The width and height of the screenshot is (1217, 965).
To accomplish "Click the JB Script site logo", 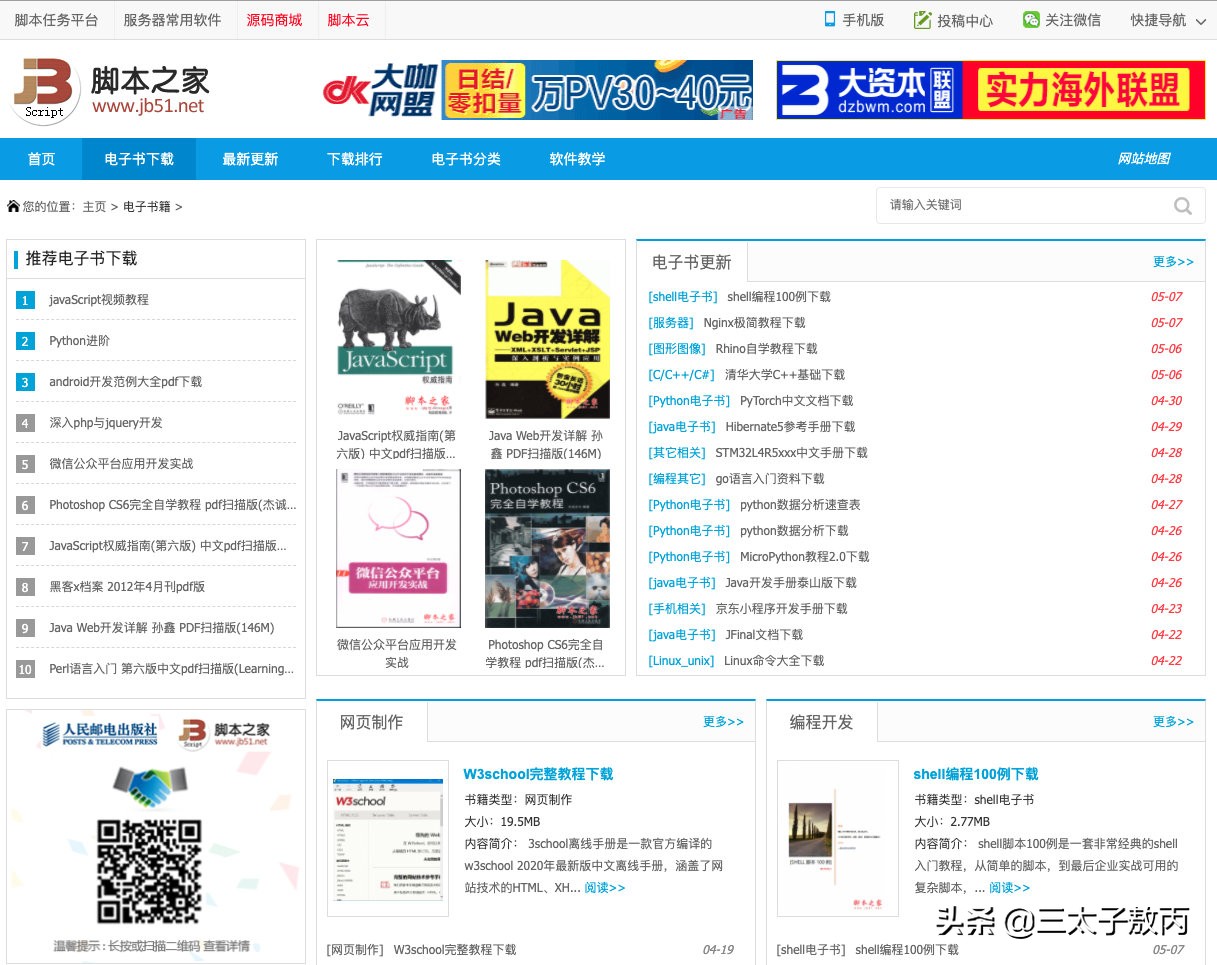I will pyautogui.click(x=109, y=91).
